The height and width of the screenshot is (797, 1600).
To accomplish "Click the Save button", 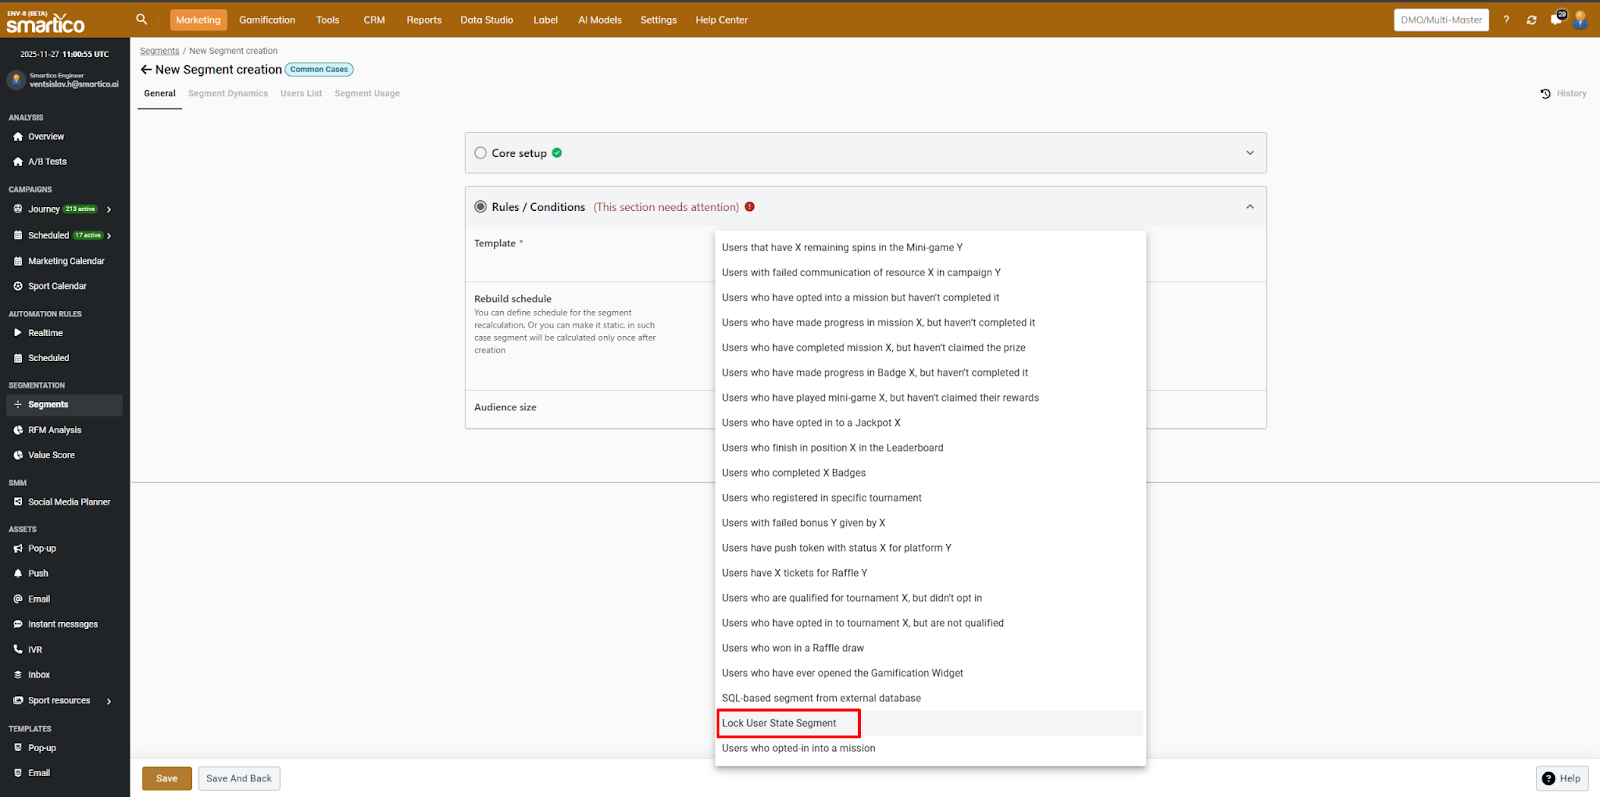I will (167, 778).
